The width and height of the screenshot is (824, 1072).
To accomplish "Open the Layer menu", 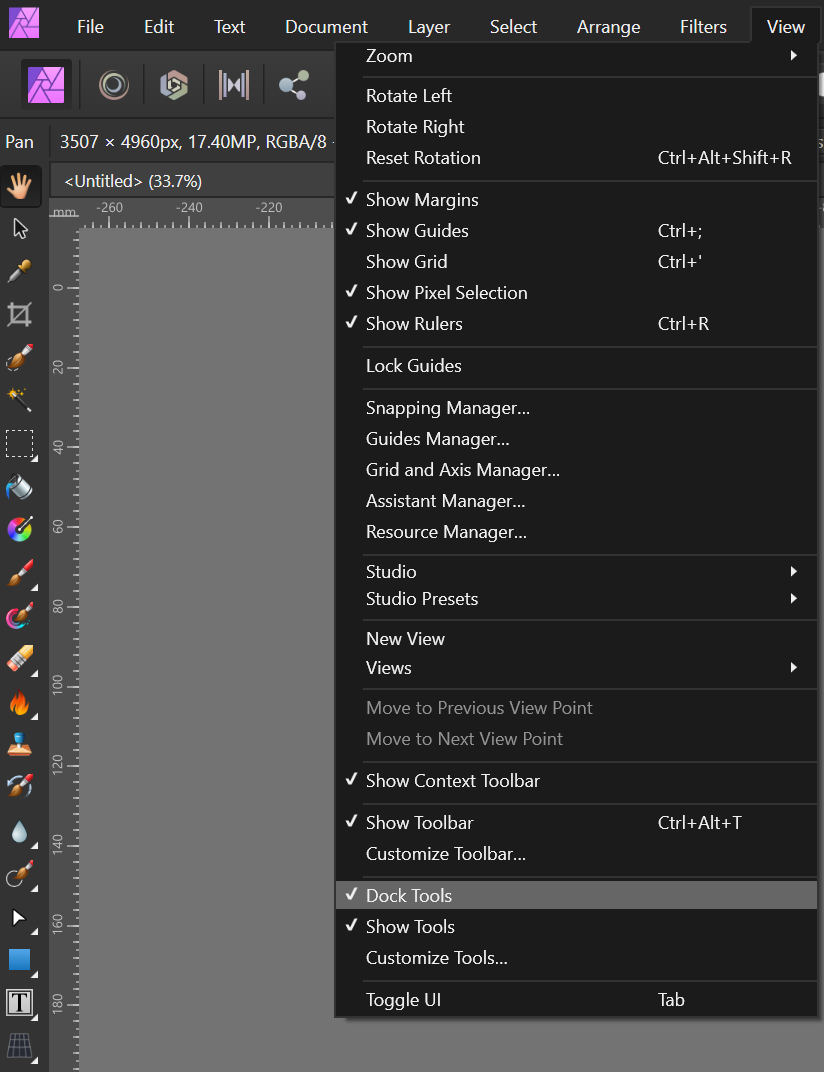I will 428,27.
